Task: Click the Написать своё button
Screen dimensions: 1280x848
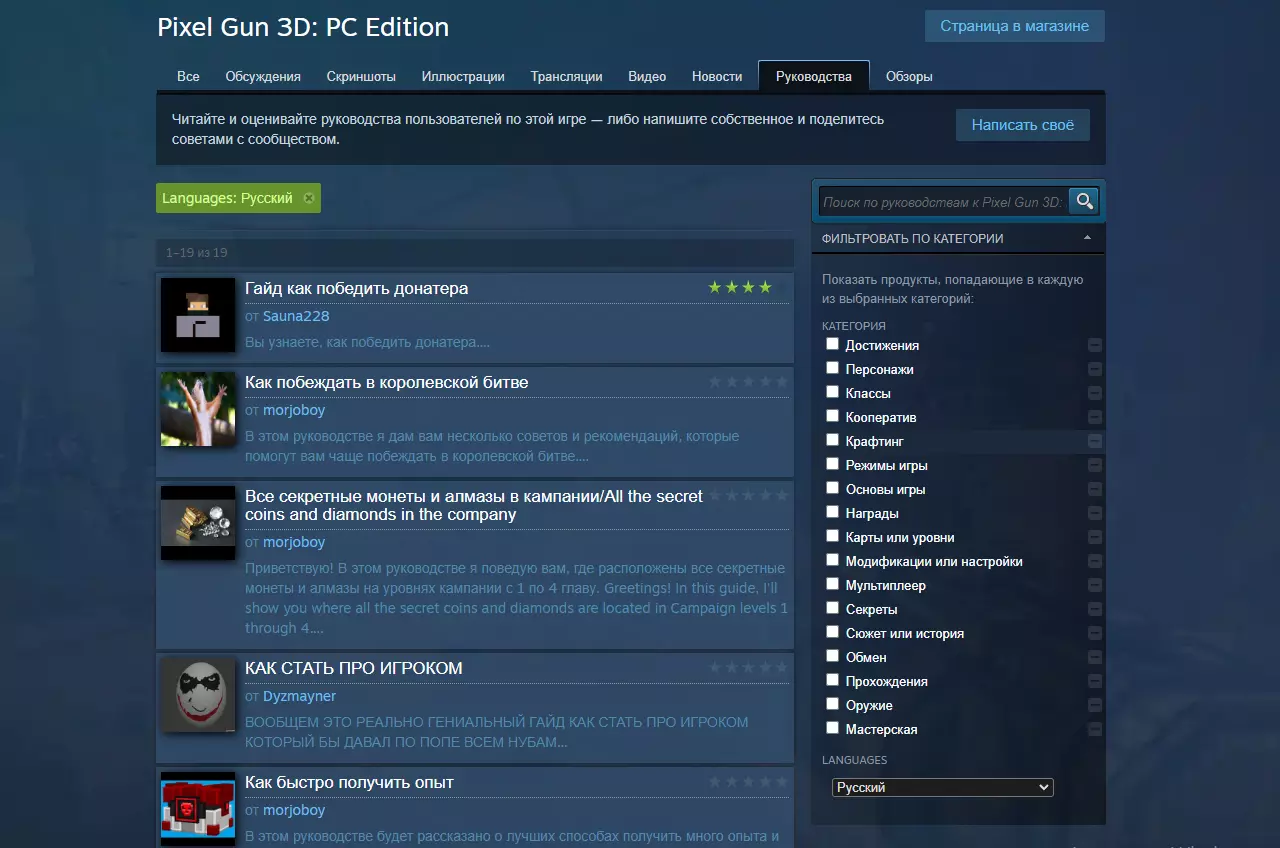Action: (x=1023, y=125)
